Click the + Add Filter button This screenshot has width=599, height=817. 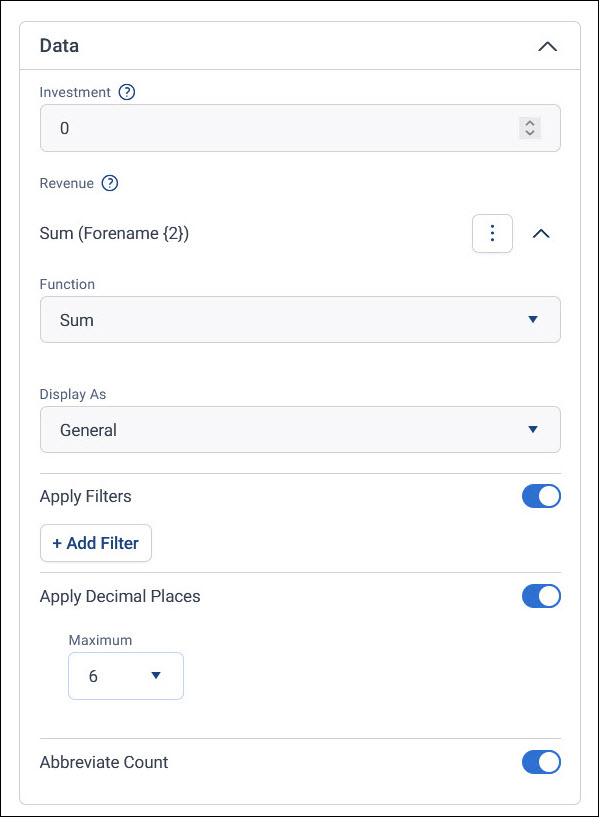tap(96, 543)
